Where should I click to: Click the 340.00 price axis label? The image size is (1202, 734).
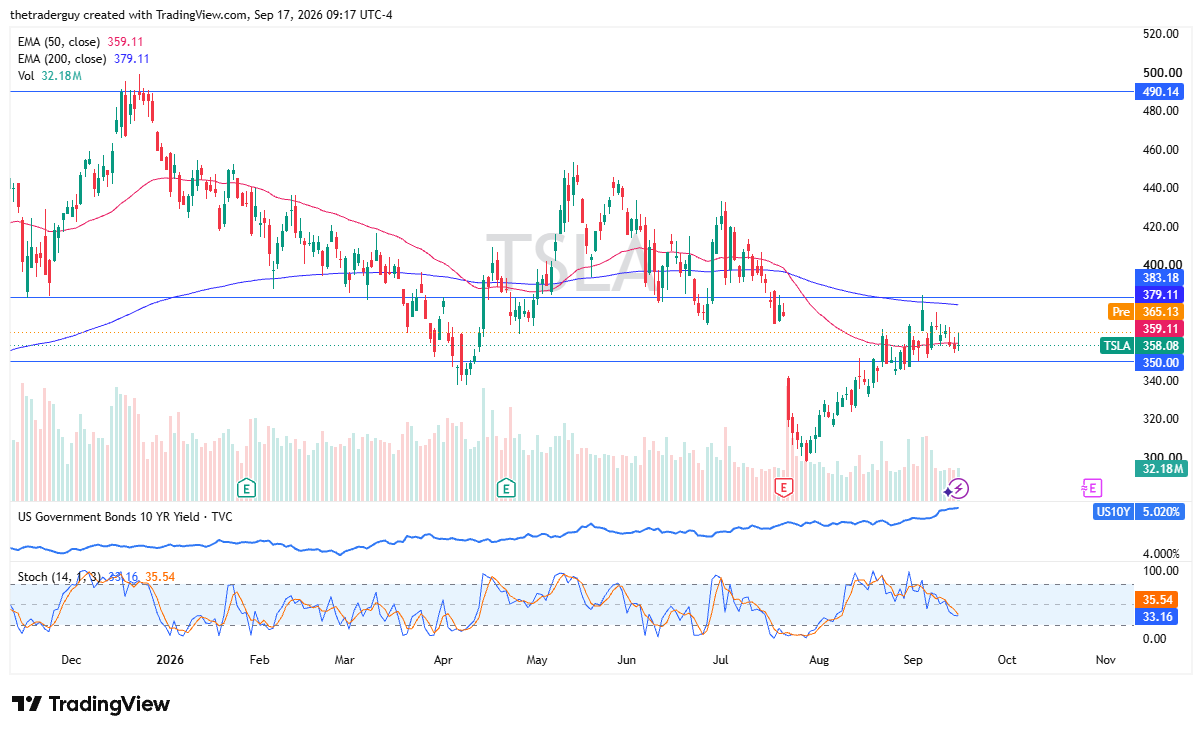click(x=1161, y=381)
